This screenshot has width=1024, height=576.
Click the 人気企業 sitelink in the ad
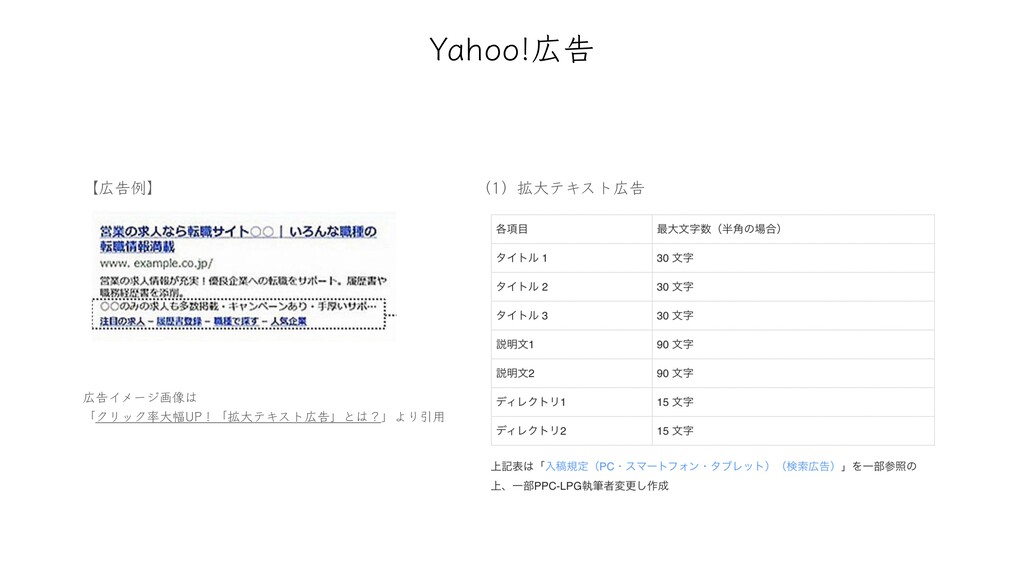pyautogui.click(x=289, y=321)
